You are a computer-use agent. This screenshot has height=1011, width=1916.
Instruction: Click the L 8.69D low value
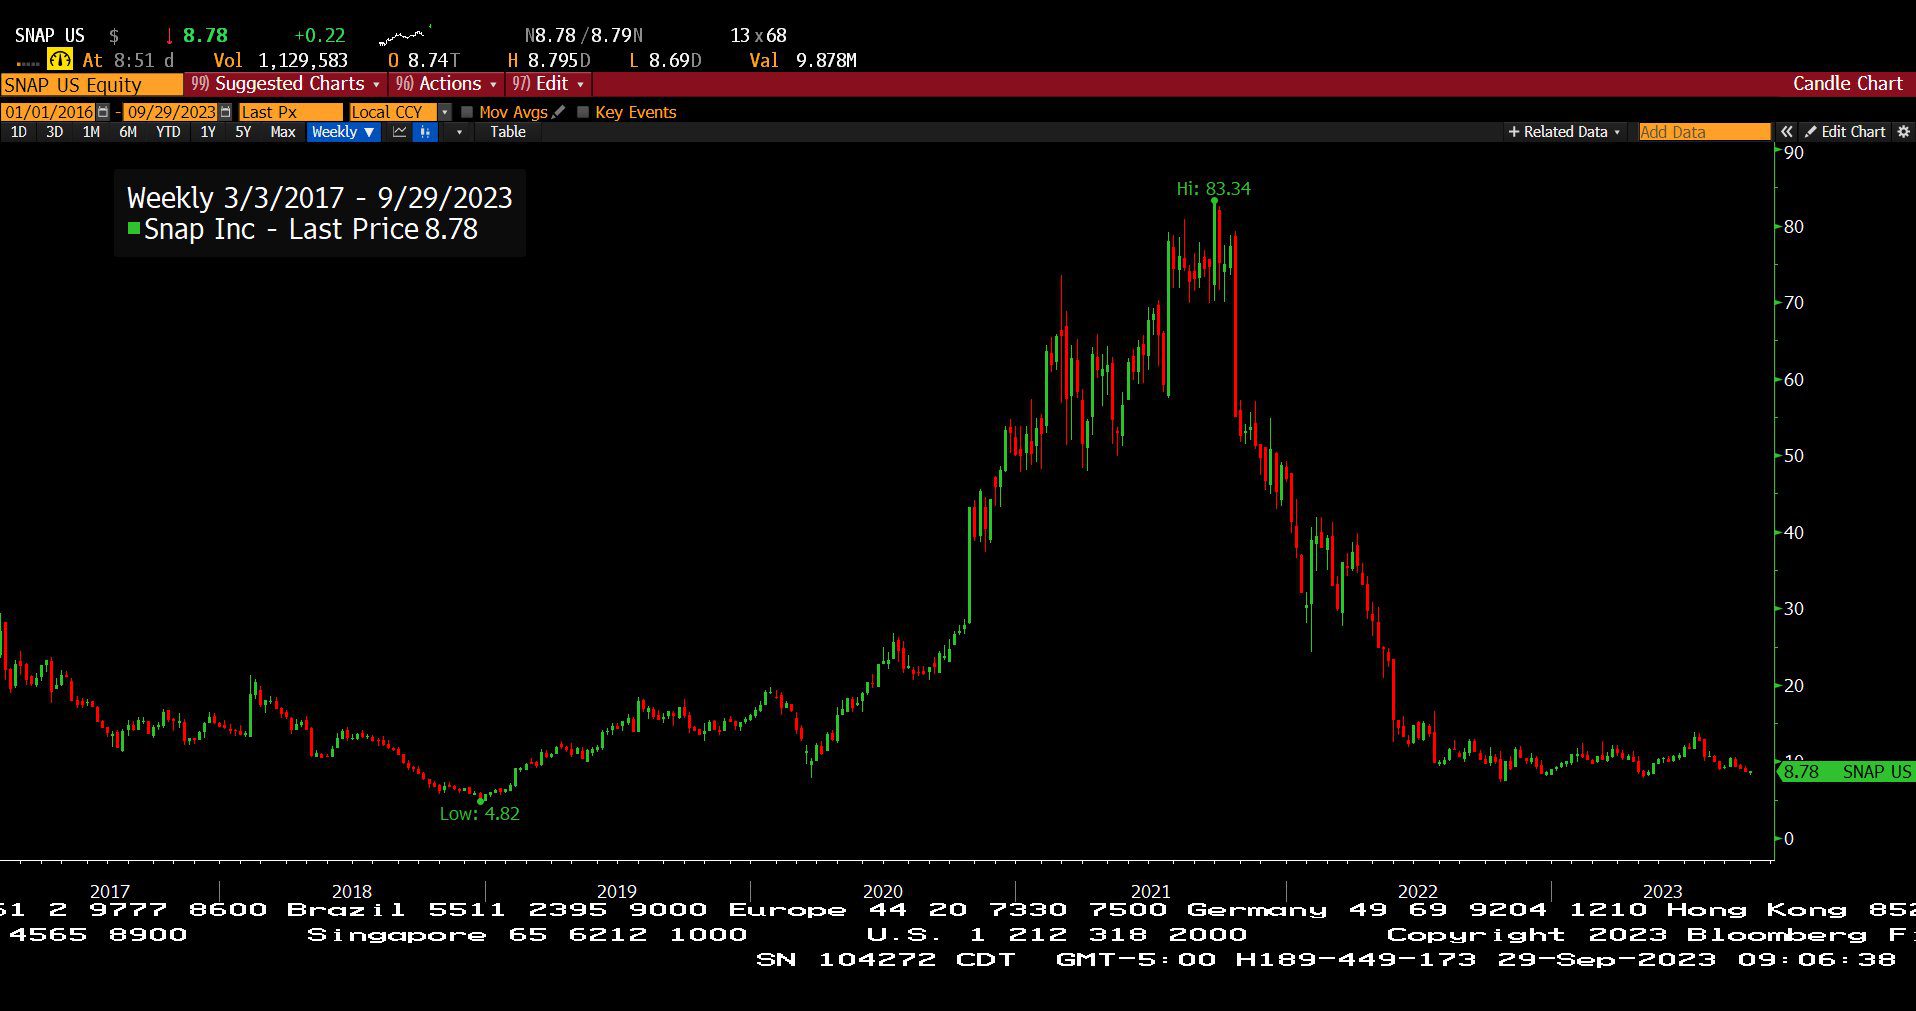pyautogui.click(x=665, y=61)
